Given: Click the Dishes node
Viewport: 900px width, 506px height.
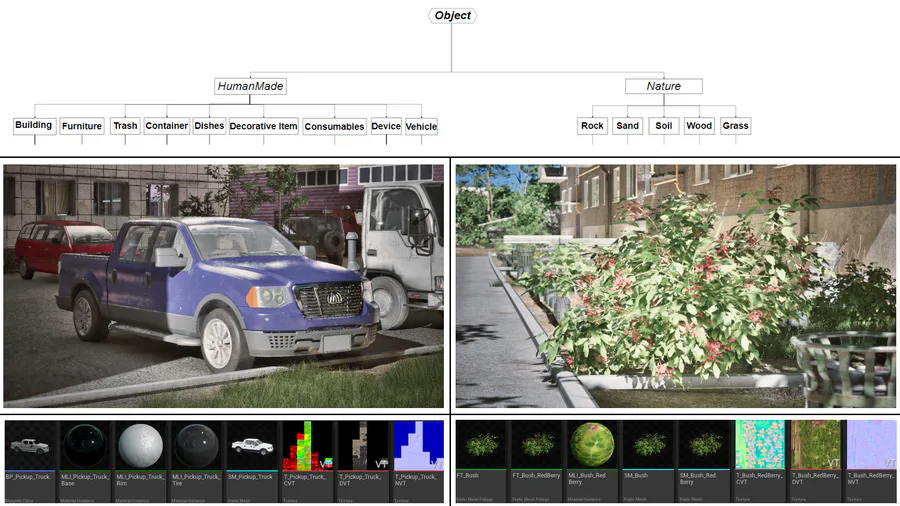Looking at the screenshot, I should [x=209, y=126].
